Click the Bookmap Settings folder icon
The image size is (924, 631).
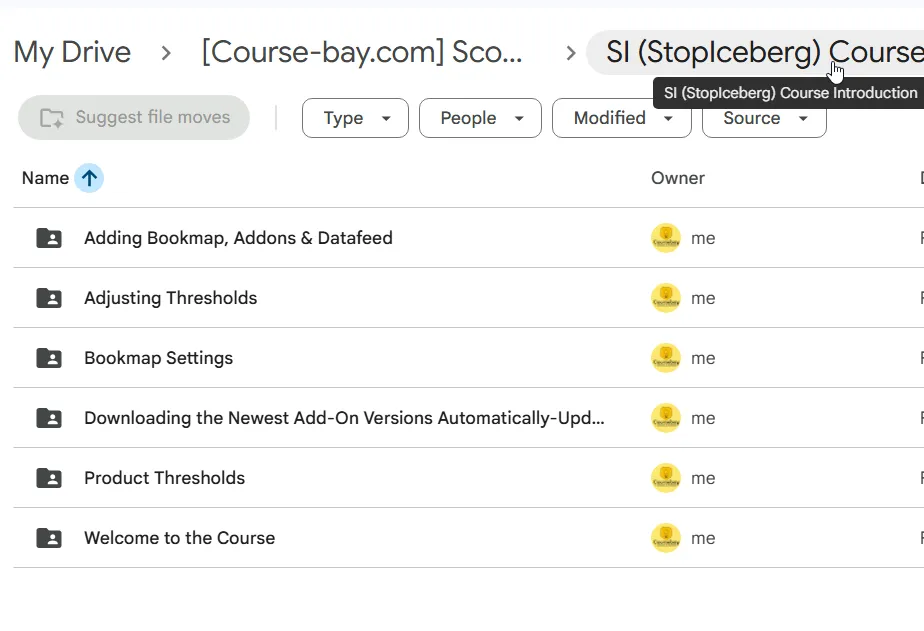[49, 358]
